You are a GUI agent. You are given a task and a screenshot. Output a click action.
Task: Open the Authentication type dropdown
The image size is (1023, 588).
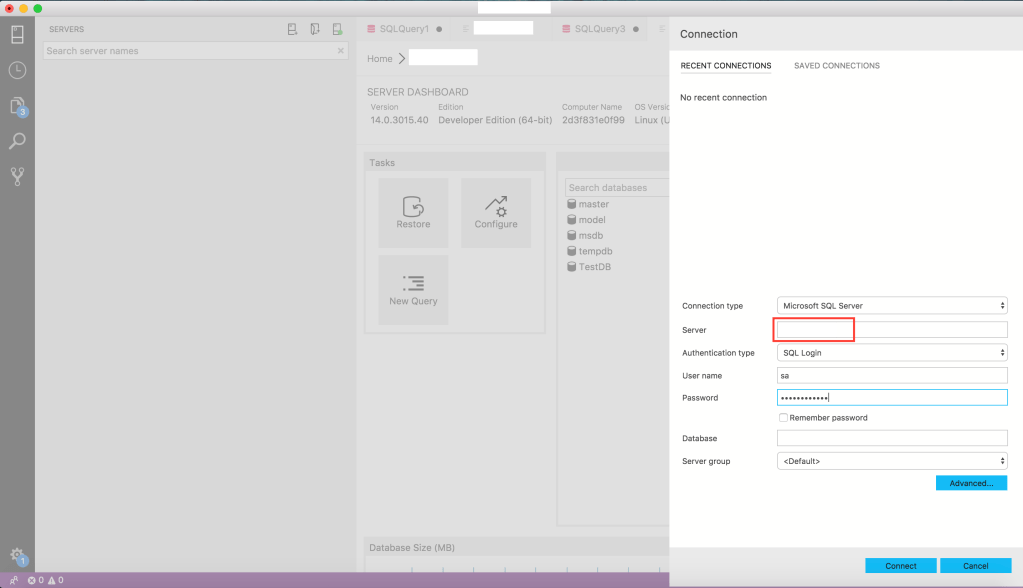coord(891,353)
